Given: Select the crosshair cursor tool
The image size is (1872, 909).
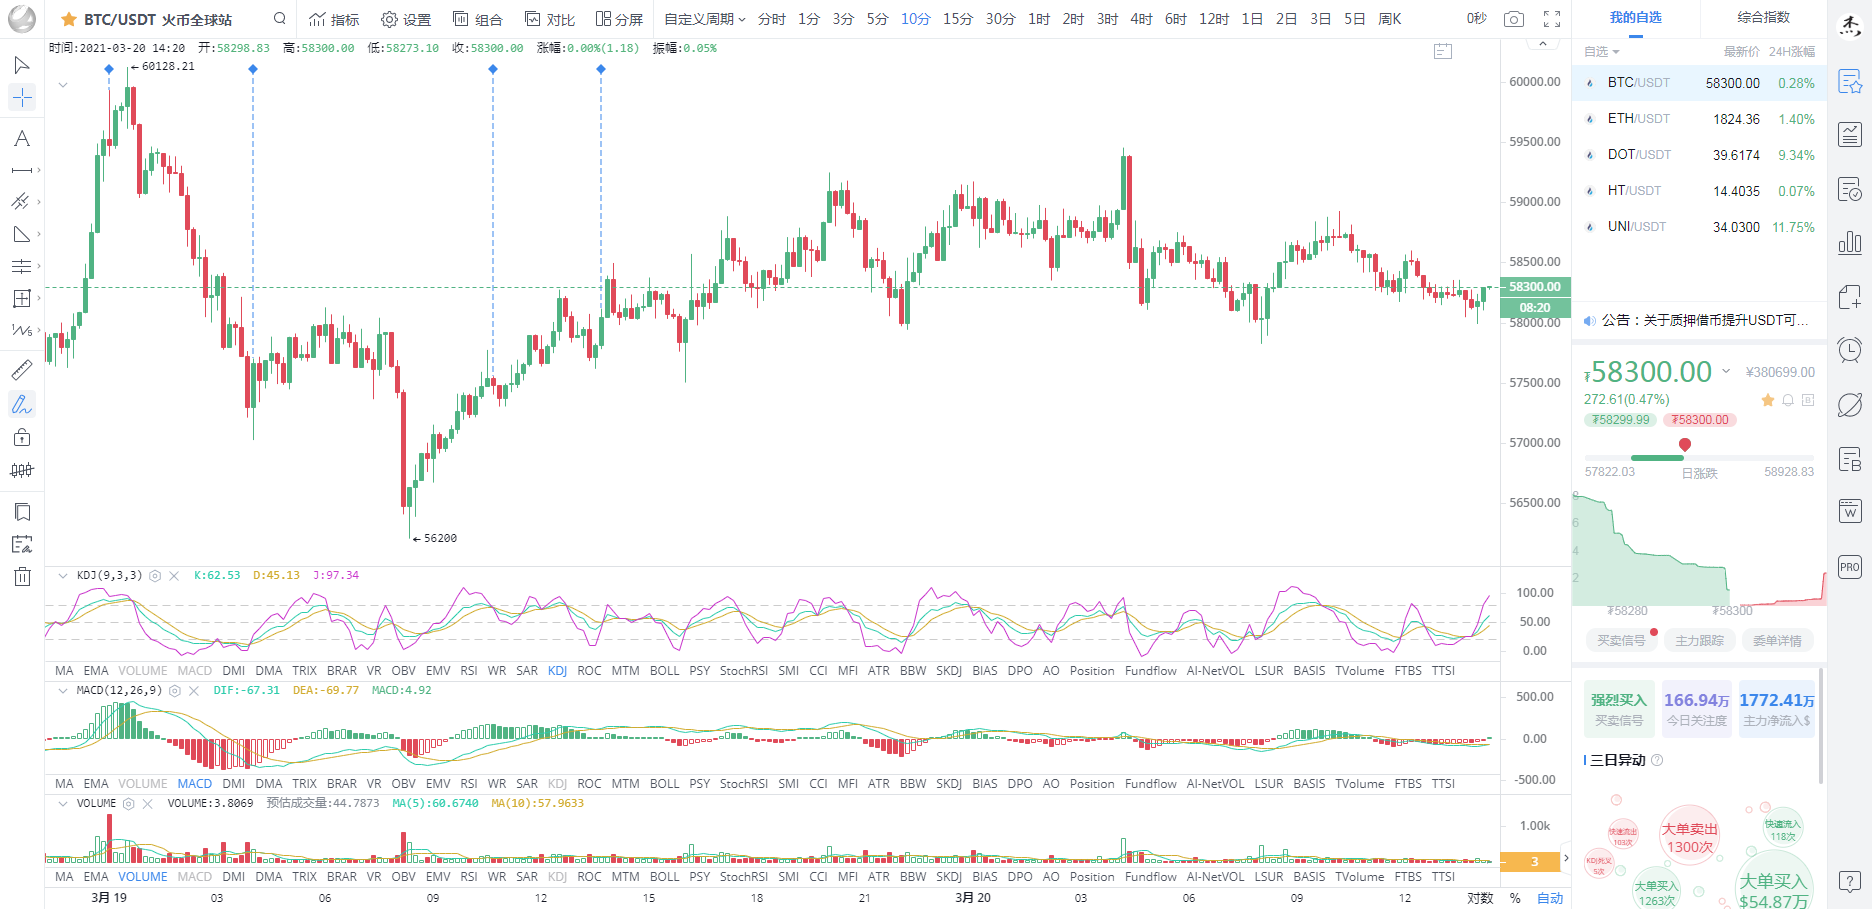Looking at the screenshot, I should click(21, 97).
